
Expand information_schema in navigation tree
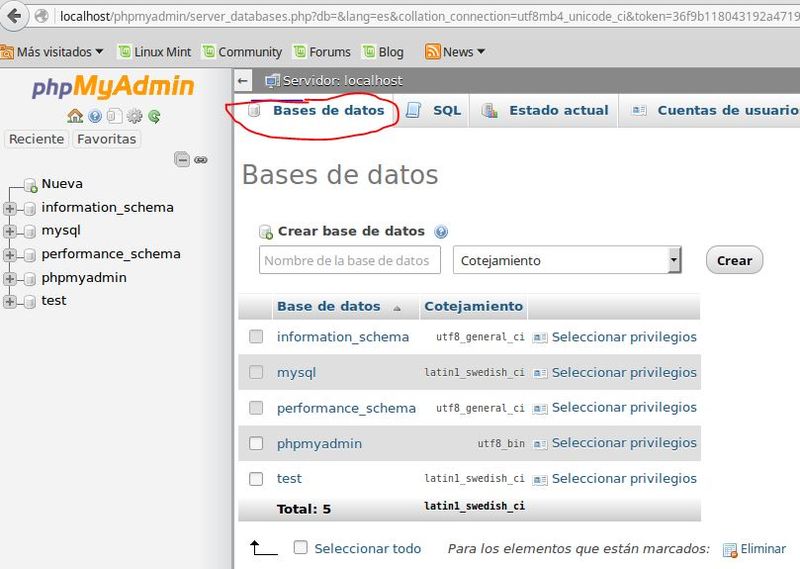[x=10, y=208]
